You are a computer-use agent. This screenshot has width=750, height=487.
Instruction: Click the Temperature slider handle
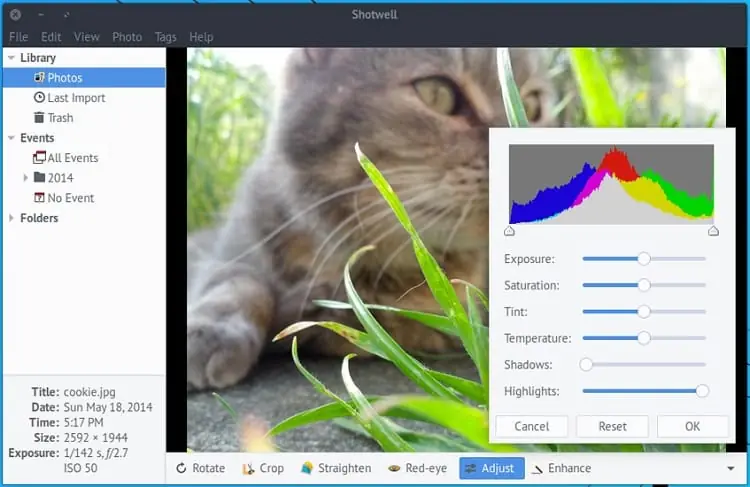(x=644, y=338)
